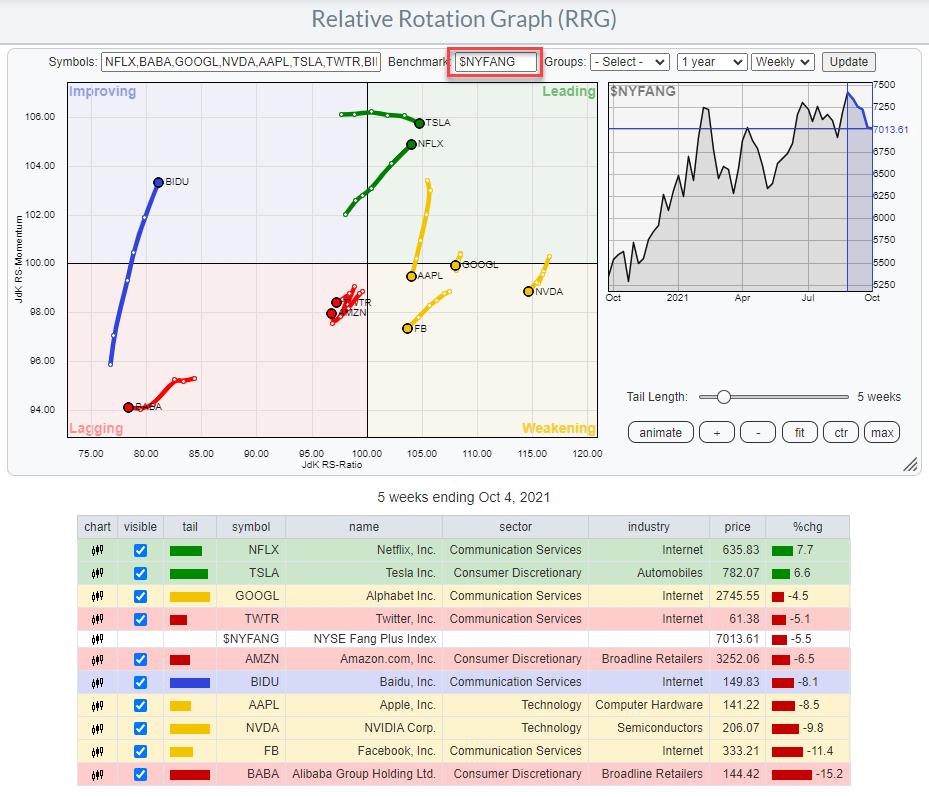This screenshot has width=929, height=797.
Task: Sort table by the %chg column header
Action: click(x=806, y=527)
